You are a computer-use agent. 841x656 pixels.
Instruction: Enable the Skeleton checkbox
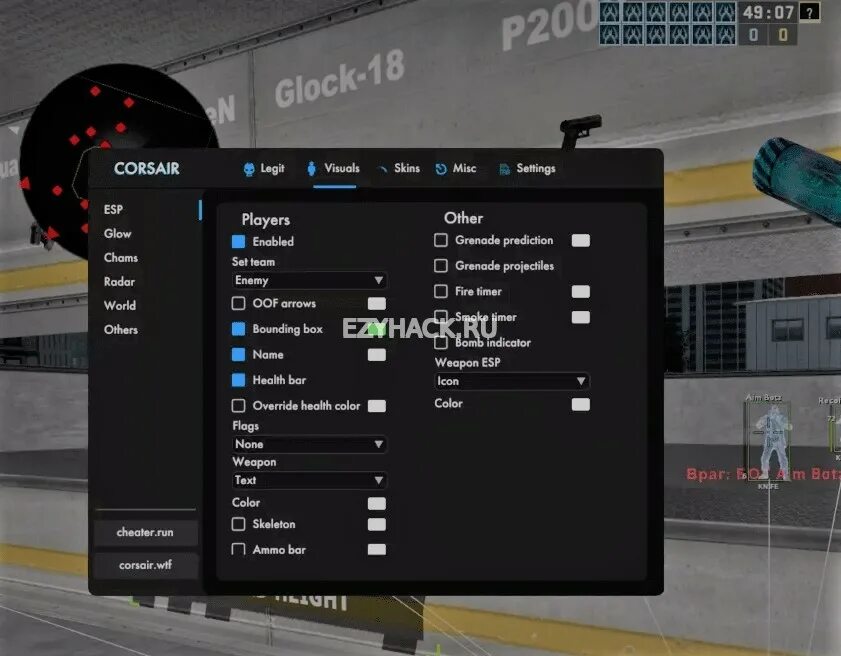click(239, 524)
